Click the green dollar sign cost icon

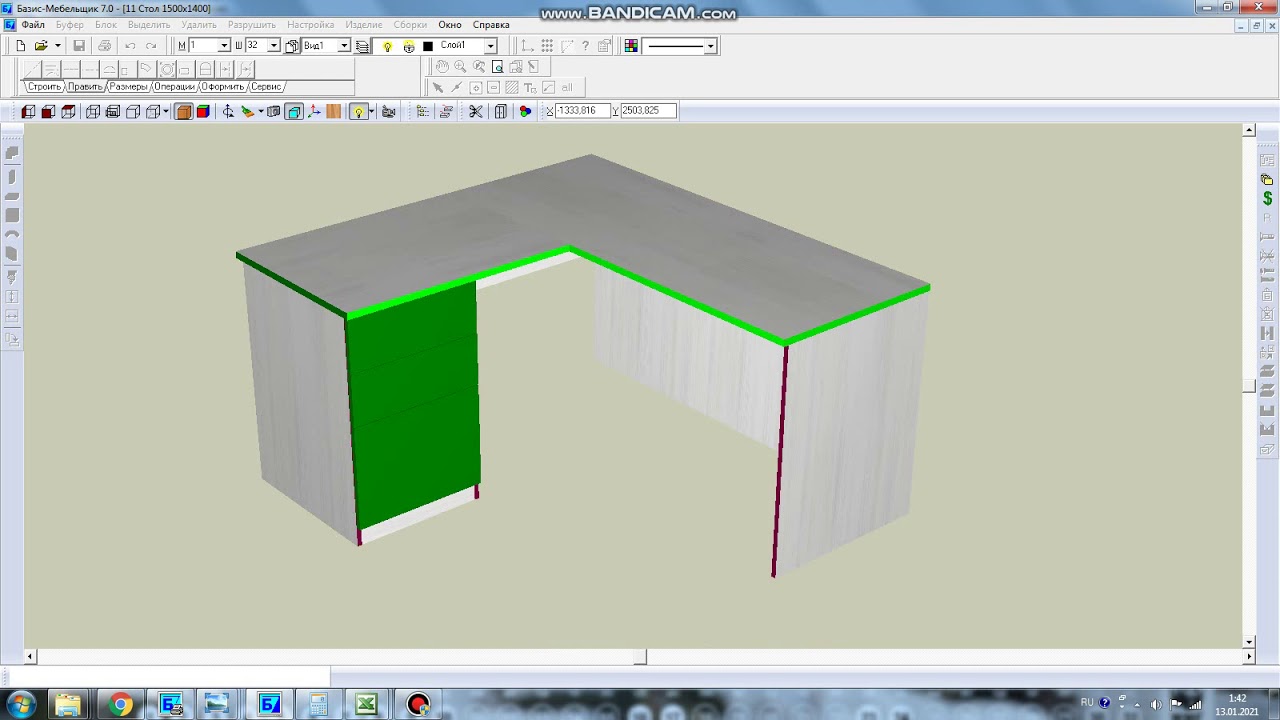click(x=1267, y=198)
